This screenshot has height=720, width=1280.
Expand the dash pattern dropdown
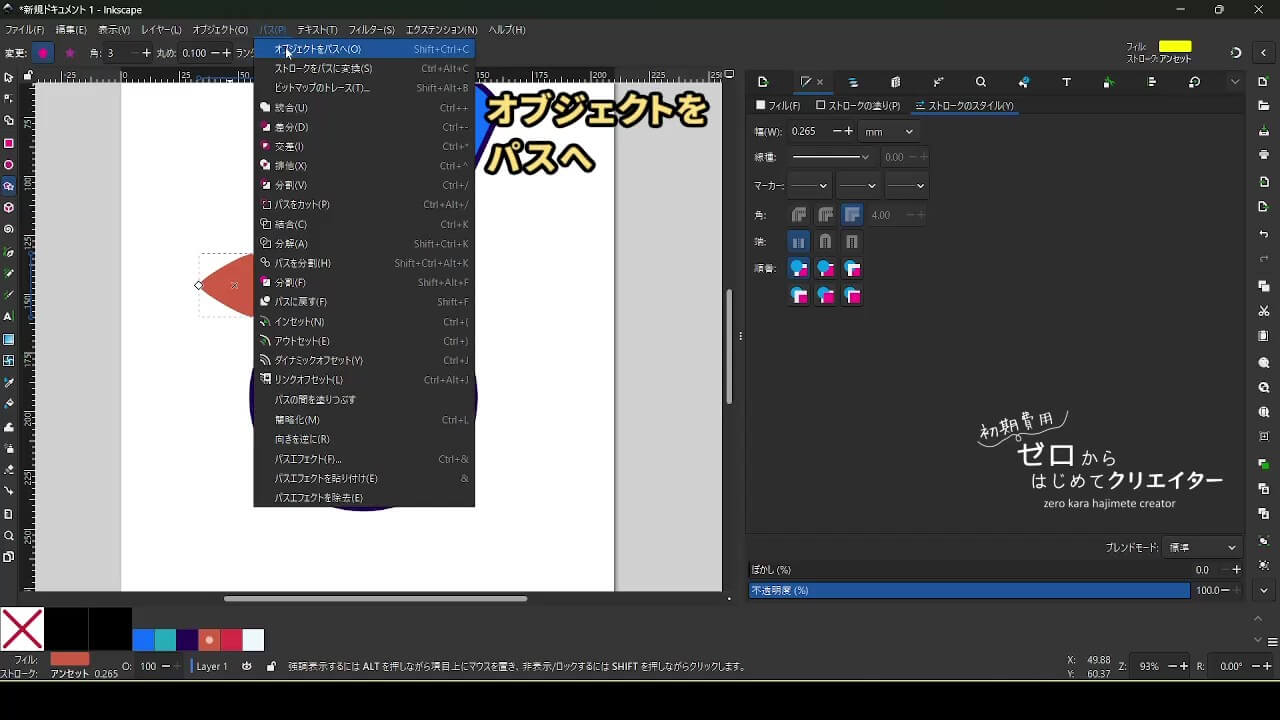pos(830,157)
